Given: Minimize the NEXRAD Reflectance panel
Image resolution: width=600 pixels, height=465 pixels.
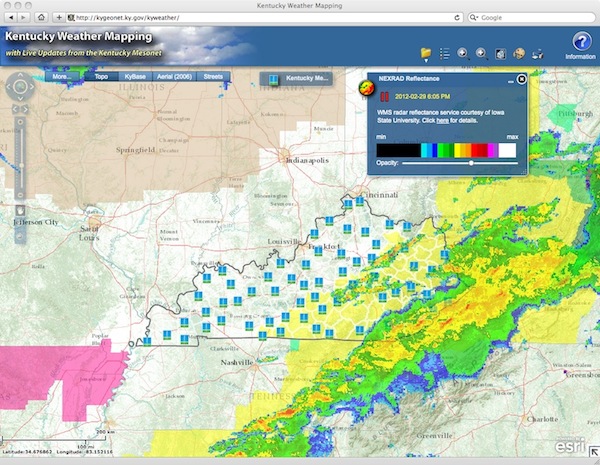Looking at the screenshot, I should 510,81.
